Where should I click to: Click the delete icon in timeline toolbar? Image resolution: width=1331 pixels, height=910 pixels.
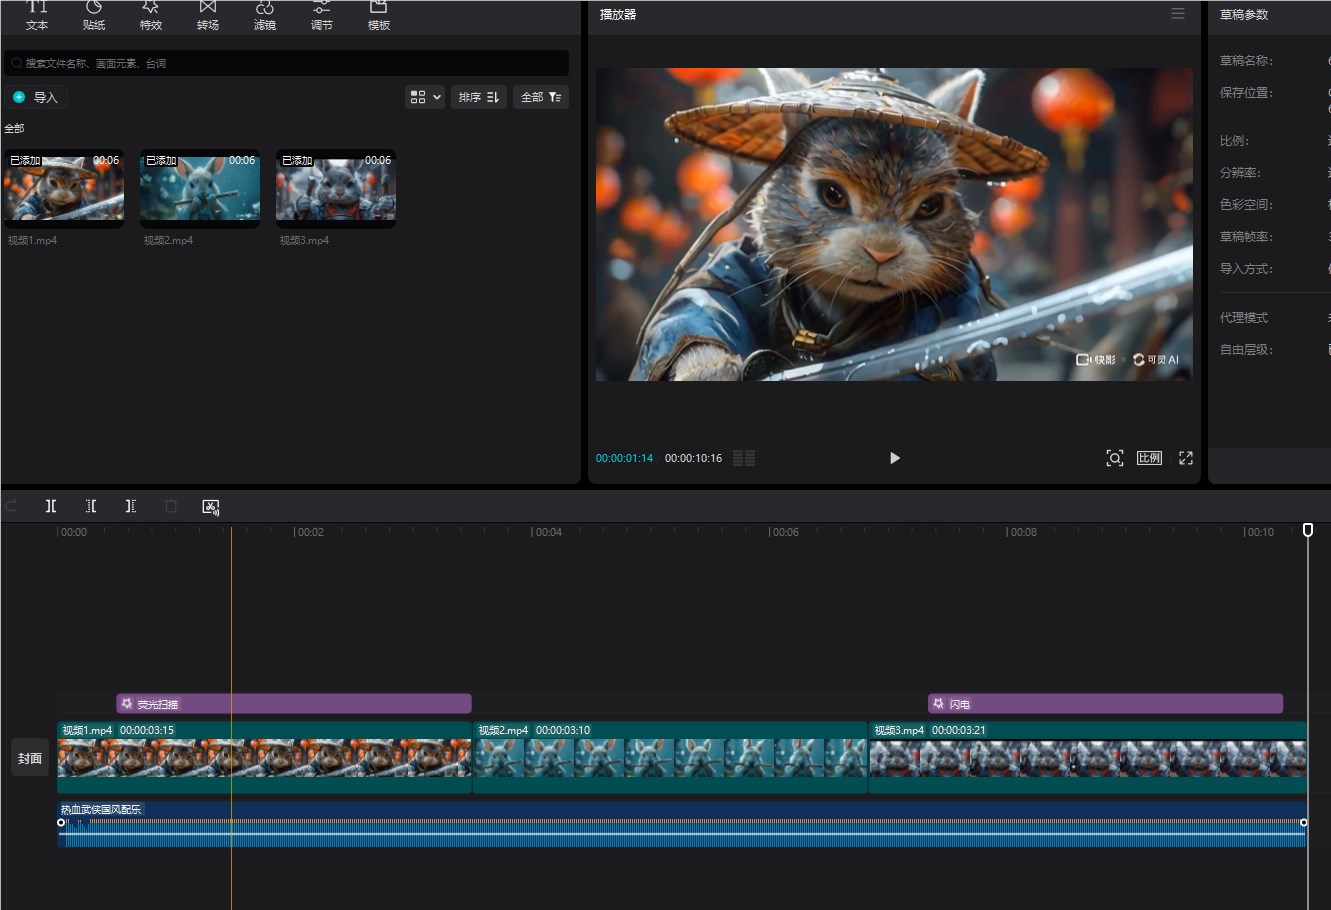[x=171, y=506]
